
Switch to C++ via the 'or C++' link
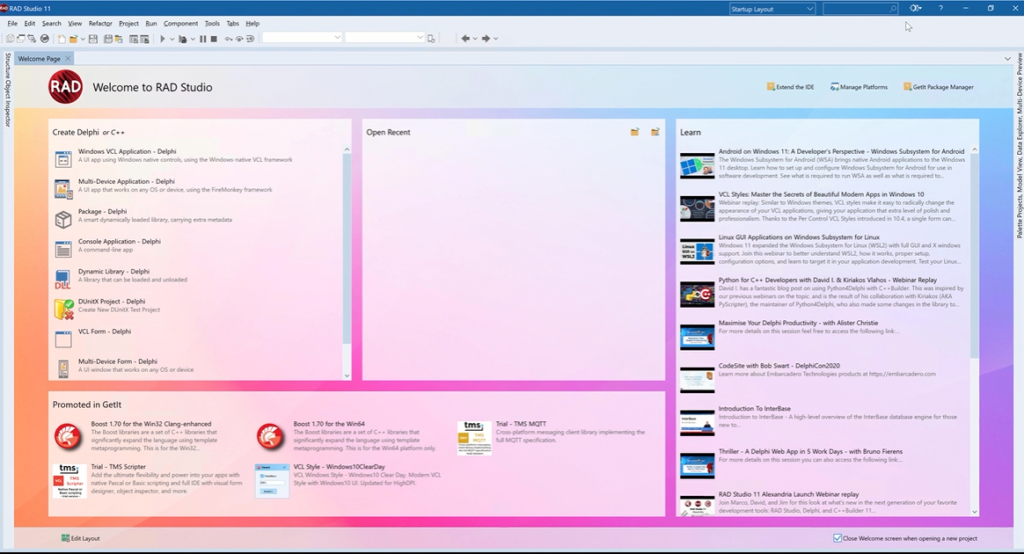coord(114,133)
